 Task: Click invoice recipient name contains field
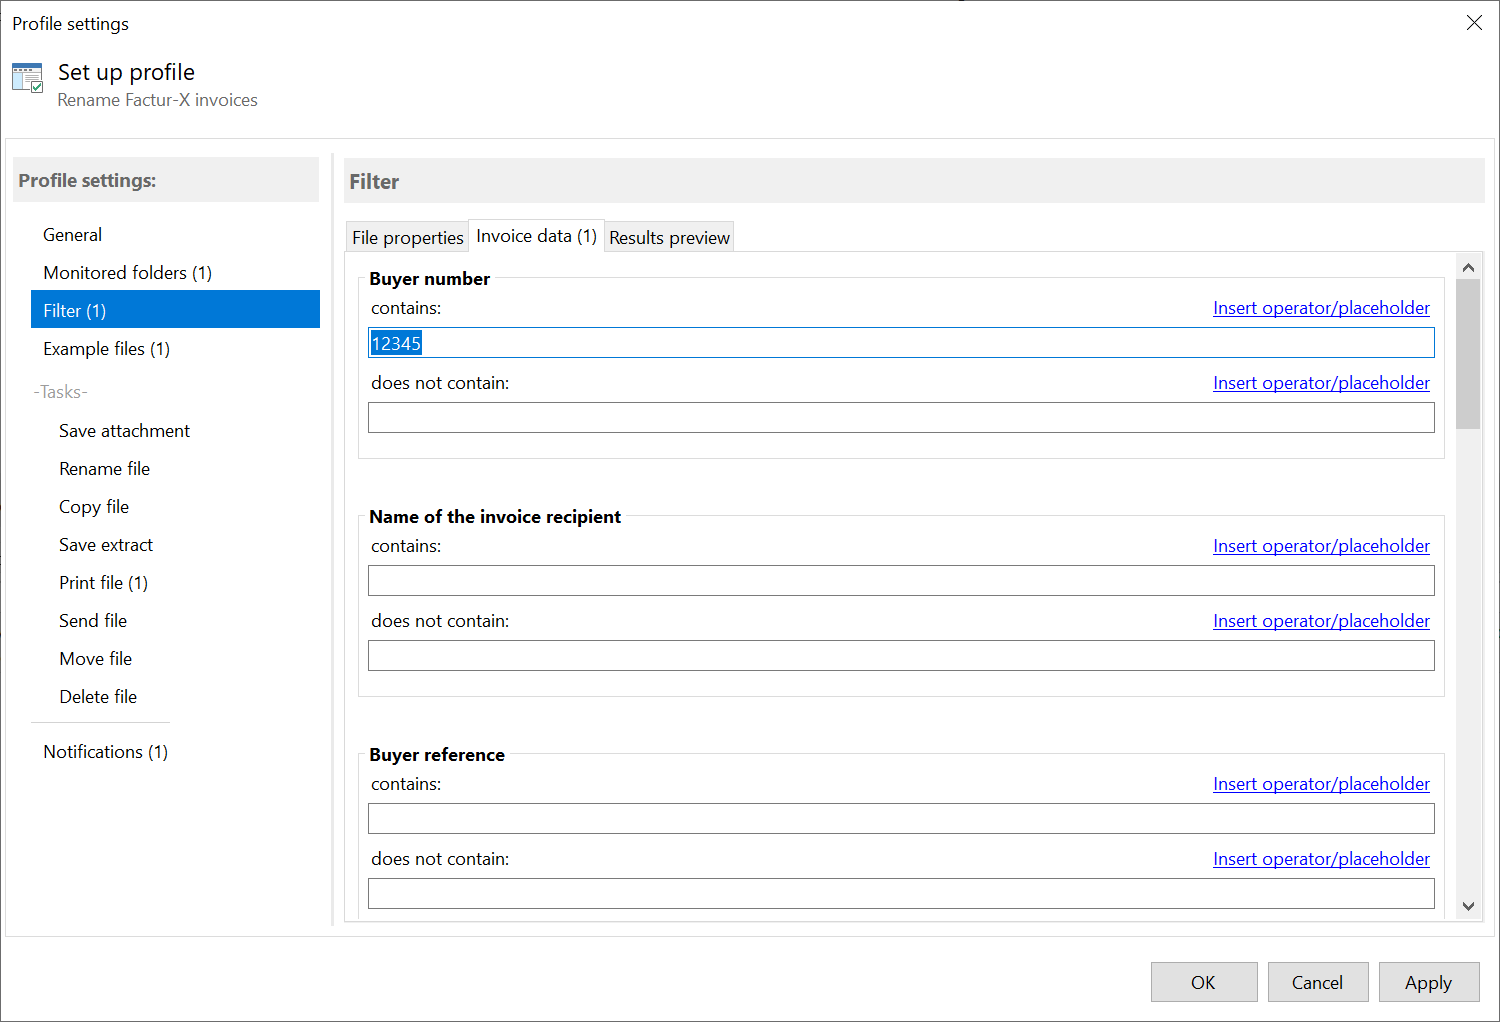coord(901,581)
